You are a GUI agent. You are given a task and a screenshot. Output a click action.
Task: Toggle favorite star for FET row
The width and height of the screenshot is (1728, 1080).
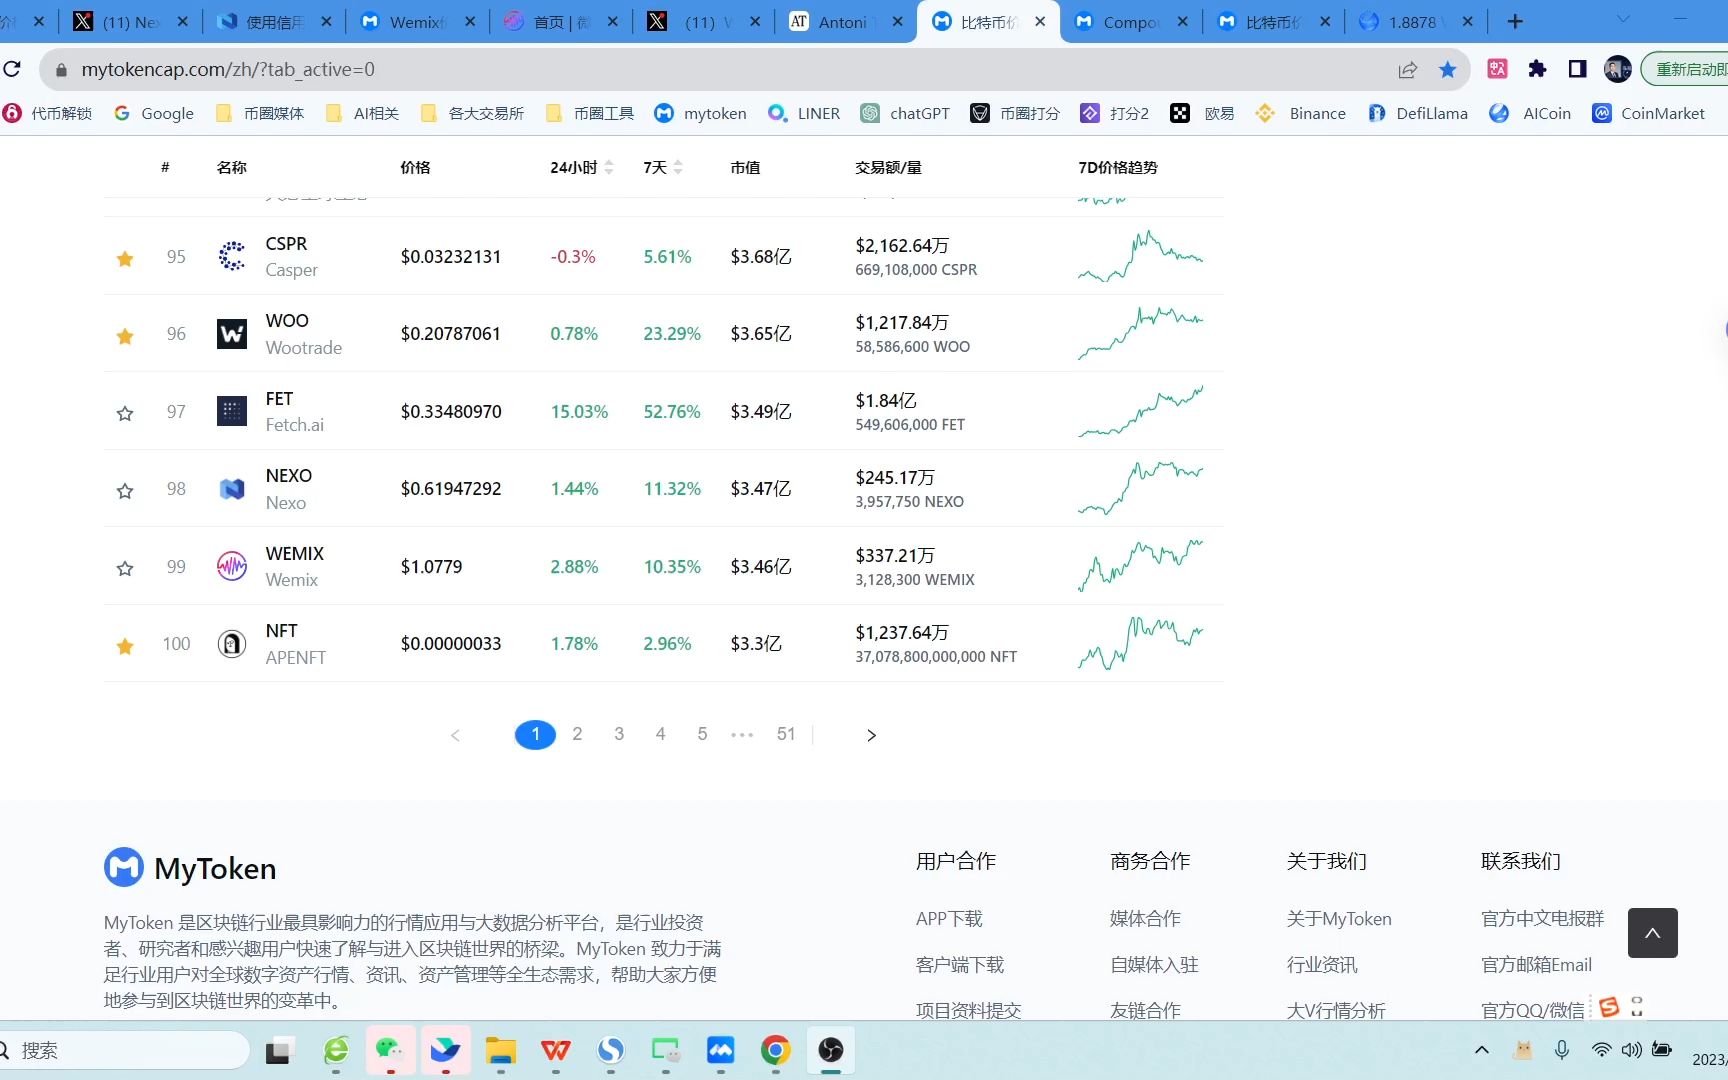click(125, 413)
